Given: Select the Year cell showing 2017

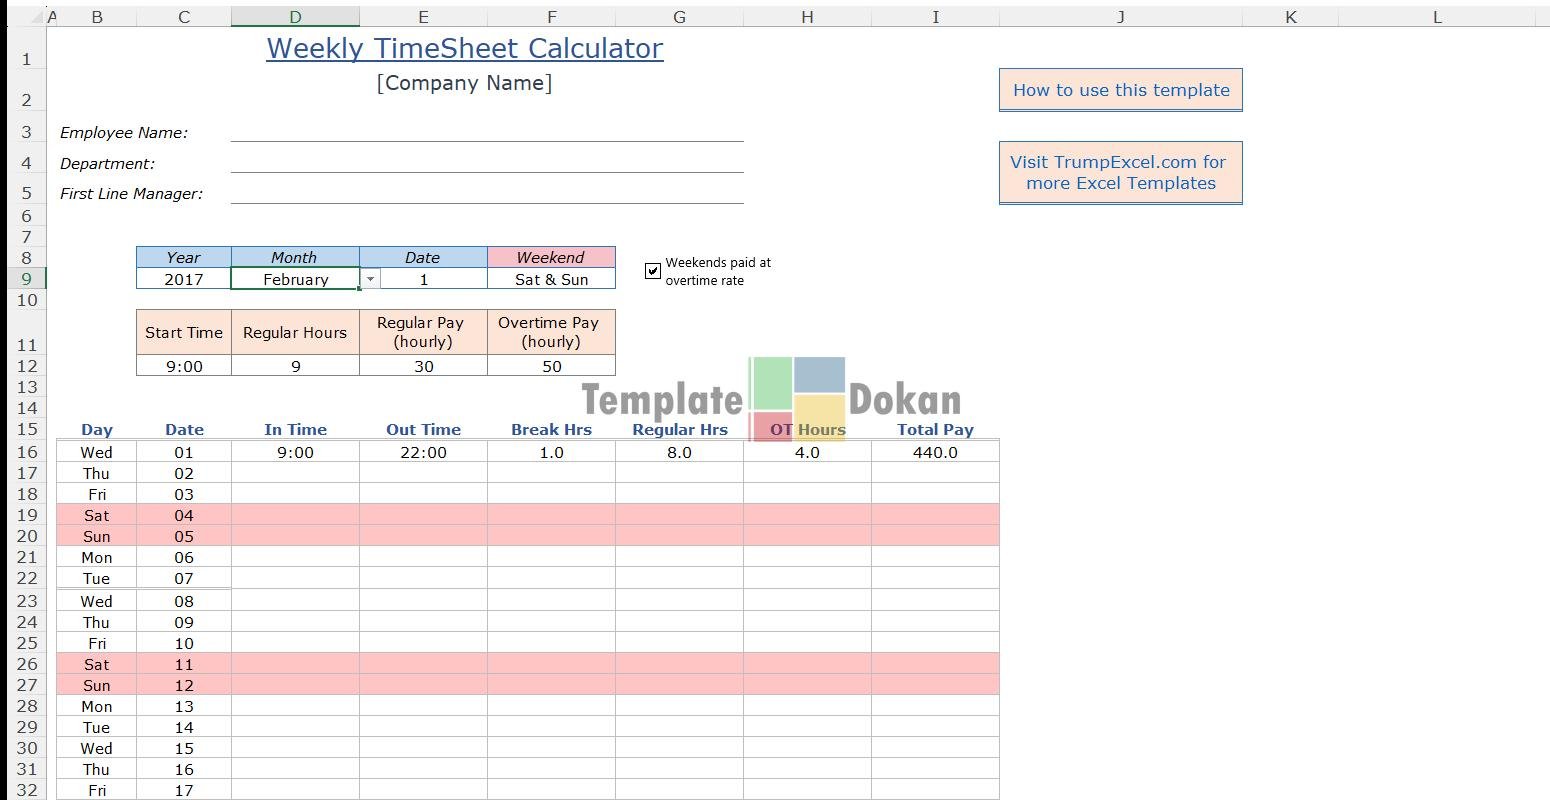Looking at the screenshot, I should tap(184, 280).
